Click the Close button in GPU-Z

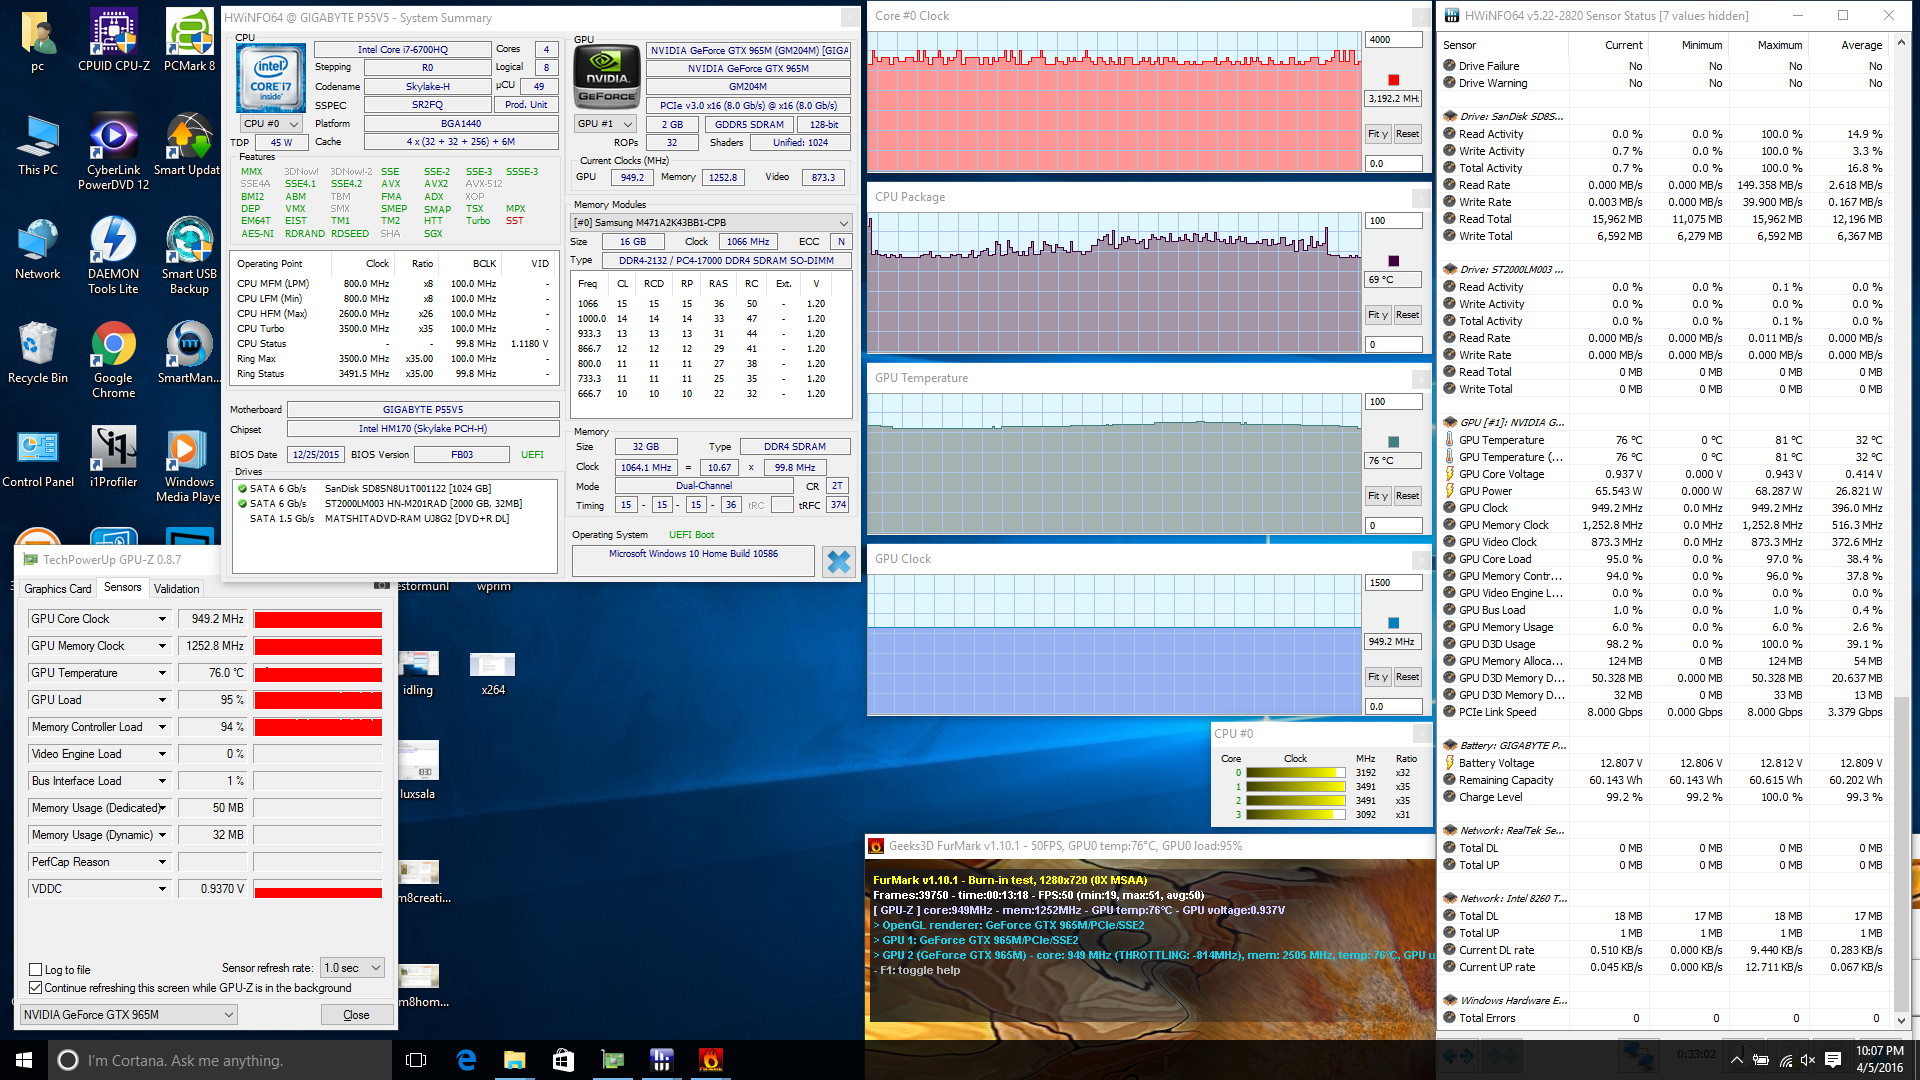[x=356, y=1014]
